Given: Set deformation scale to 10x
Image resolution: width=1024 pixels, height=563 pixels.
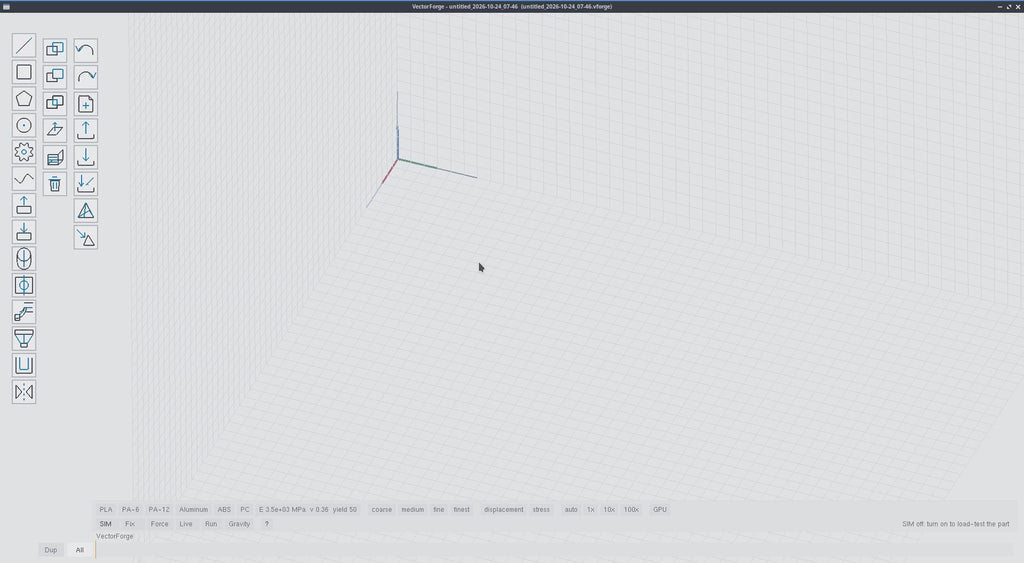Looking at the screenshot, I should click(609, 509).
